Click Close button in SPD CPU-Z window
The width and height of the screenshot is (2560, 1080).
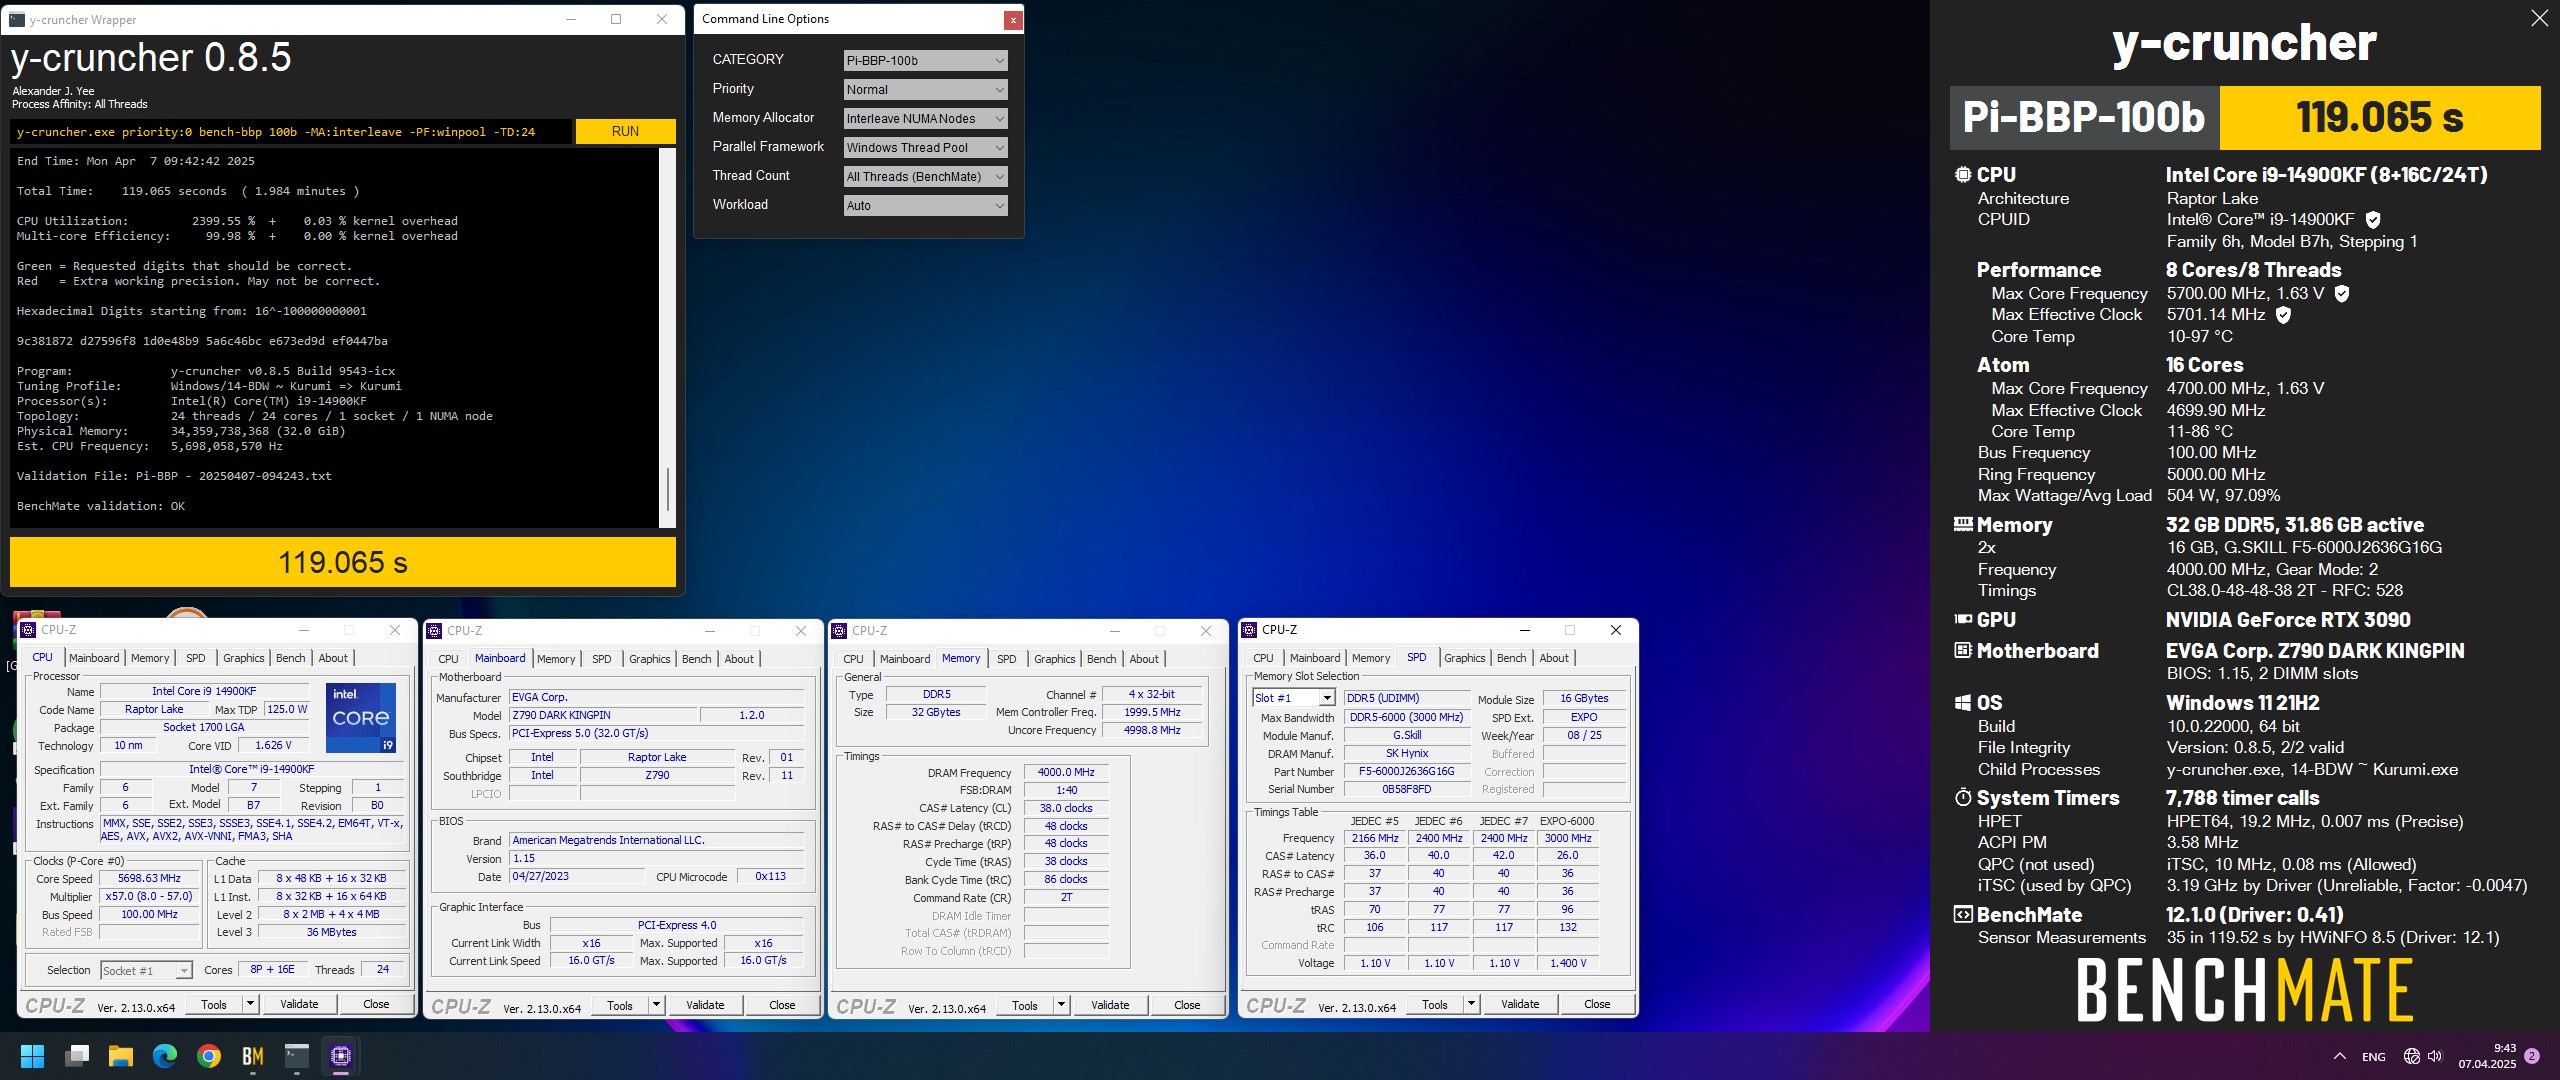[x=1597, y=1004]
